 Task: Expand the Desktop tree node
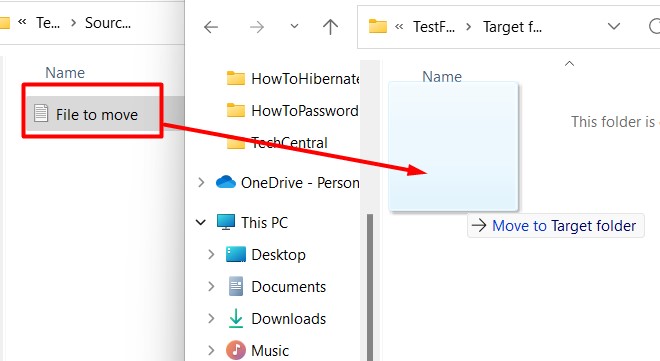click(211, 254)
